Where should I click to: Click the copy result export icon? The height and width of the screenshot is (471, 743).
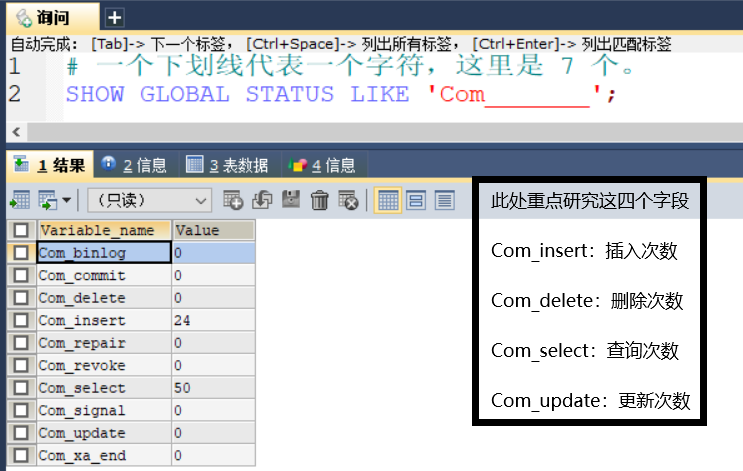click(x=48, y=200)
